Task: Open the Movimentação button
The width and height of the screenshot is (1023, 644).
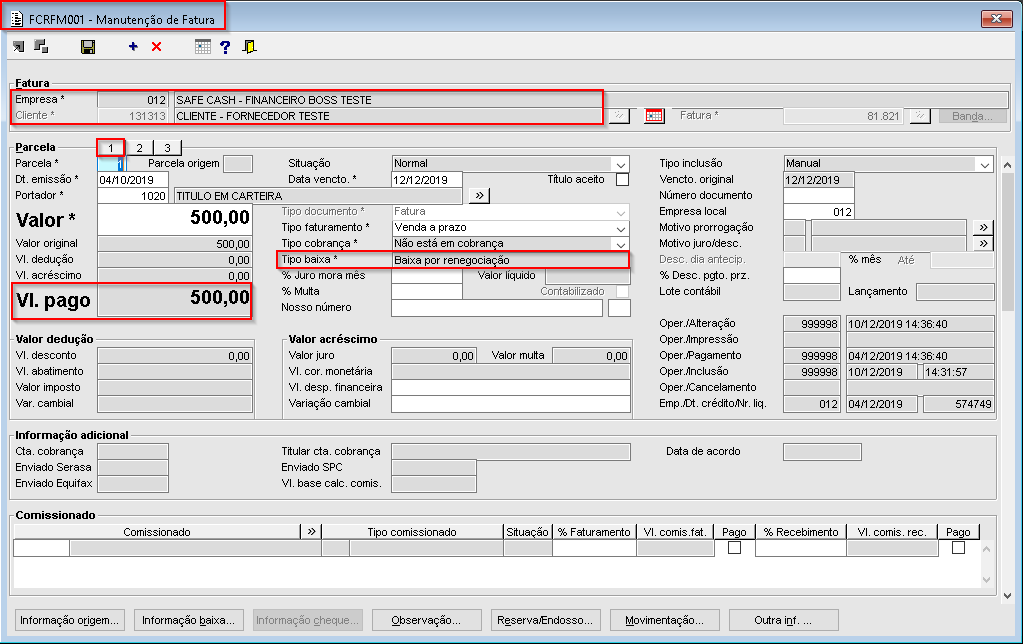Action: tap(664, 620)
